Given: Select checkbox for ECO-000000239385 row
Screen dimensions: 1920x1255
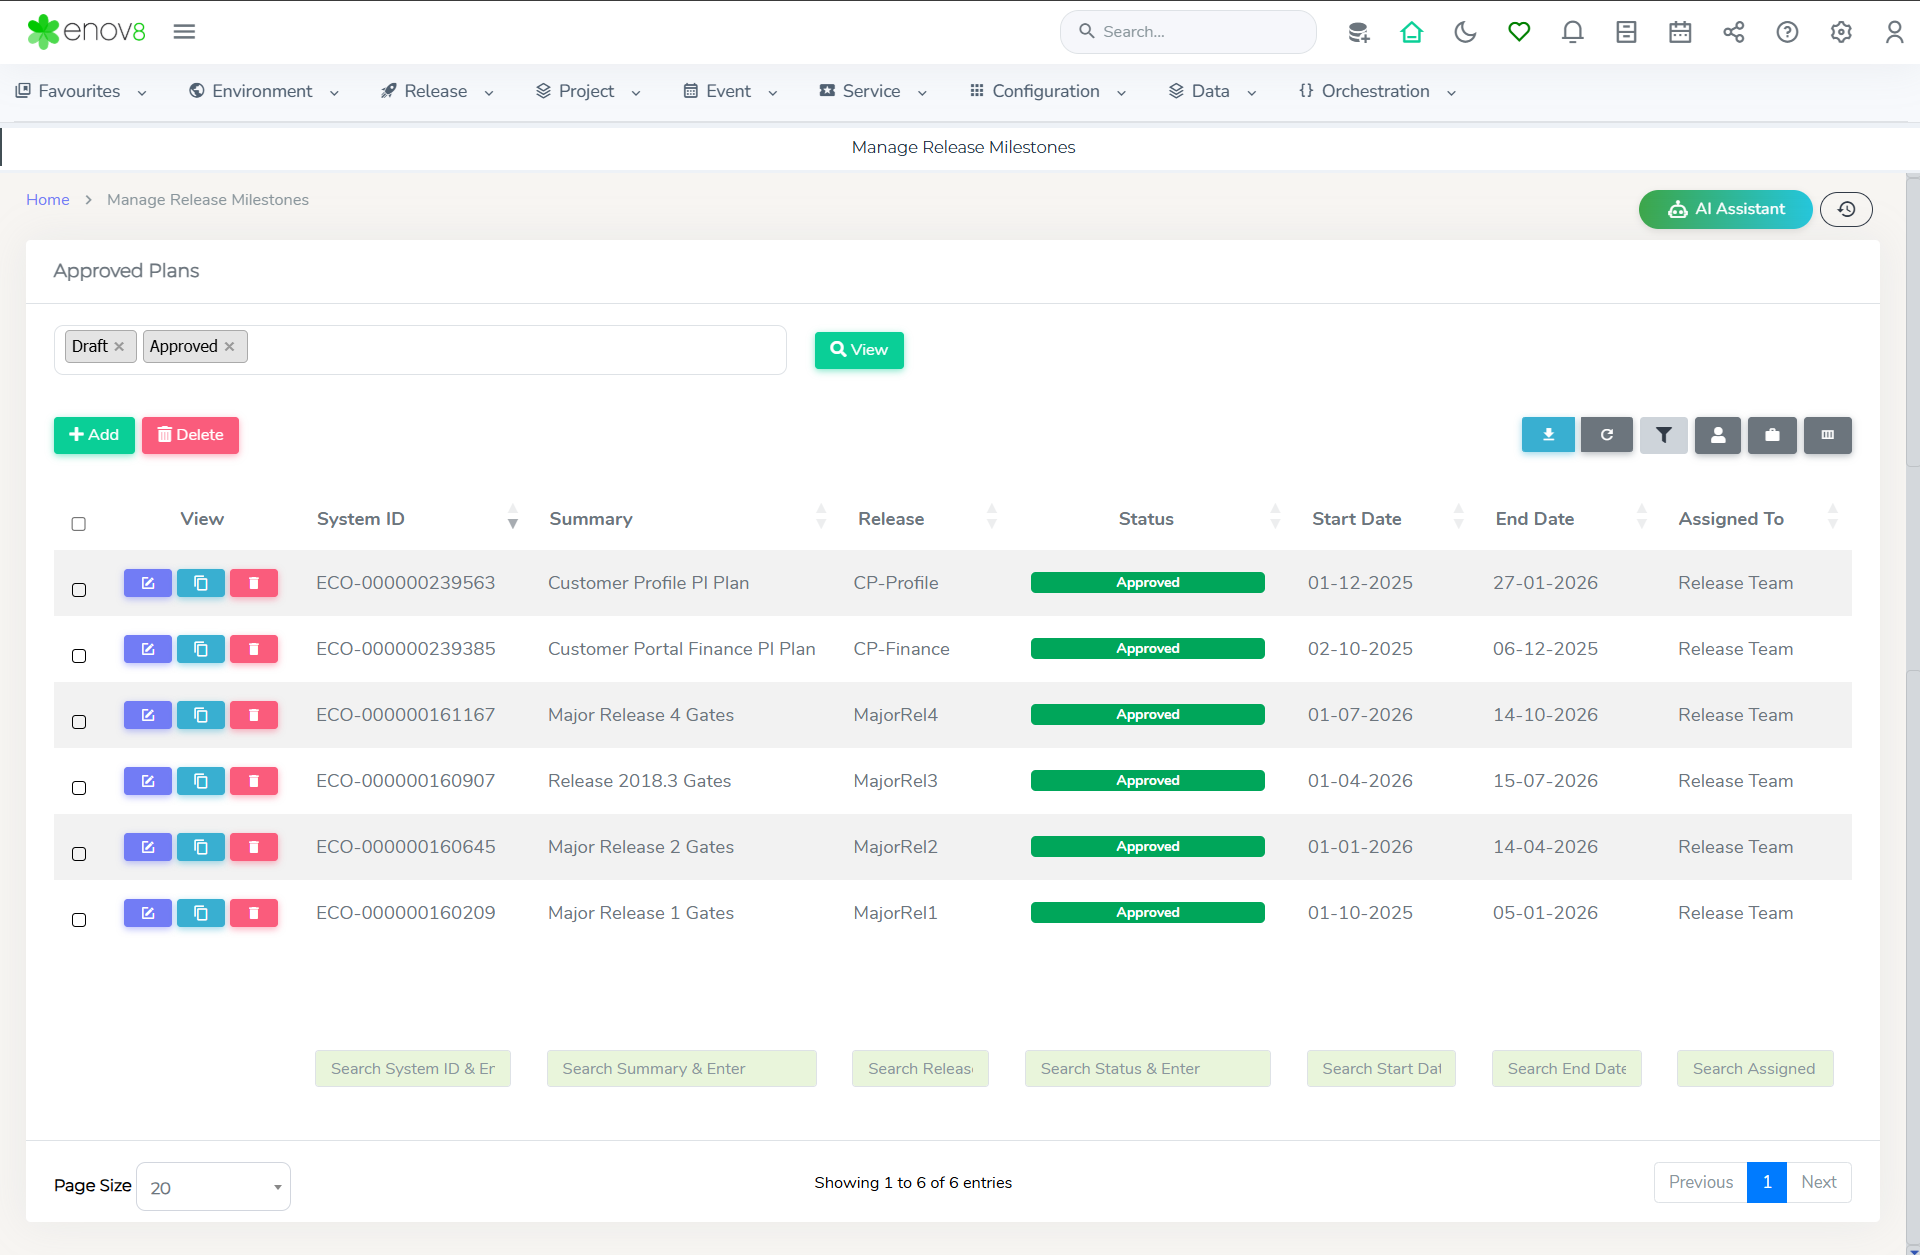Looking at the screenshot, I should (79, 656).
